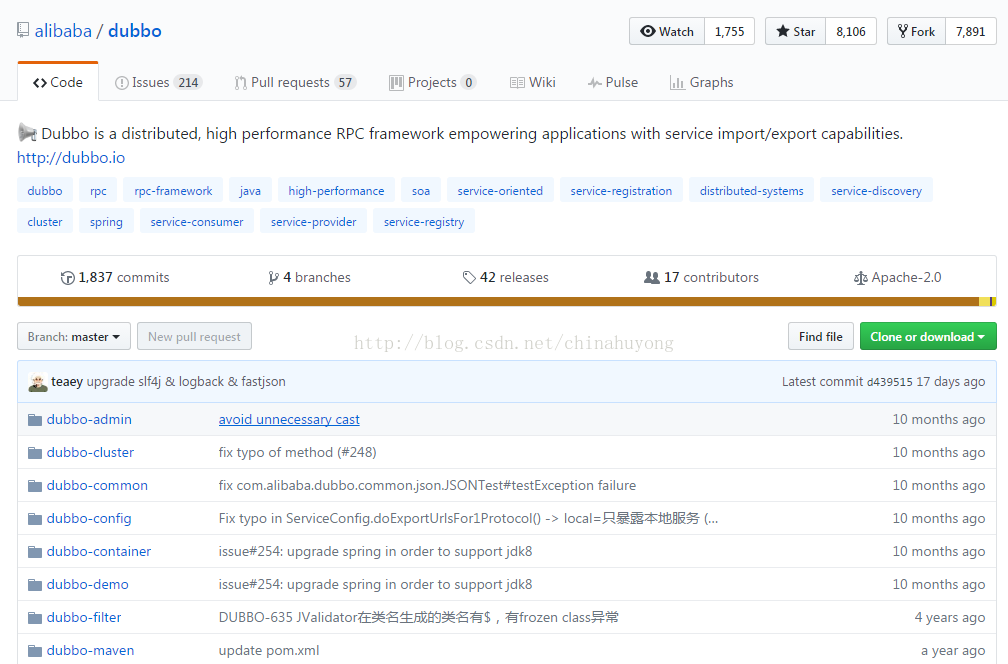The width and height of the screenshot is (1008, 664).
Task: Click the folder icon for dubbo-demo
Action: [35, 585]
